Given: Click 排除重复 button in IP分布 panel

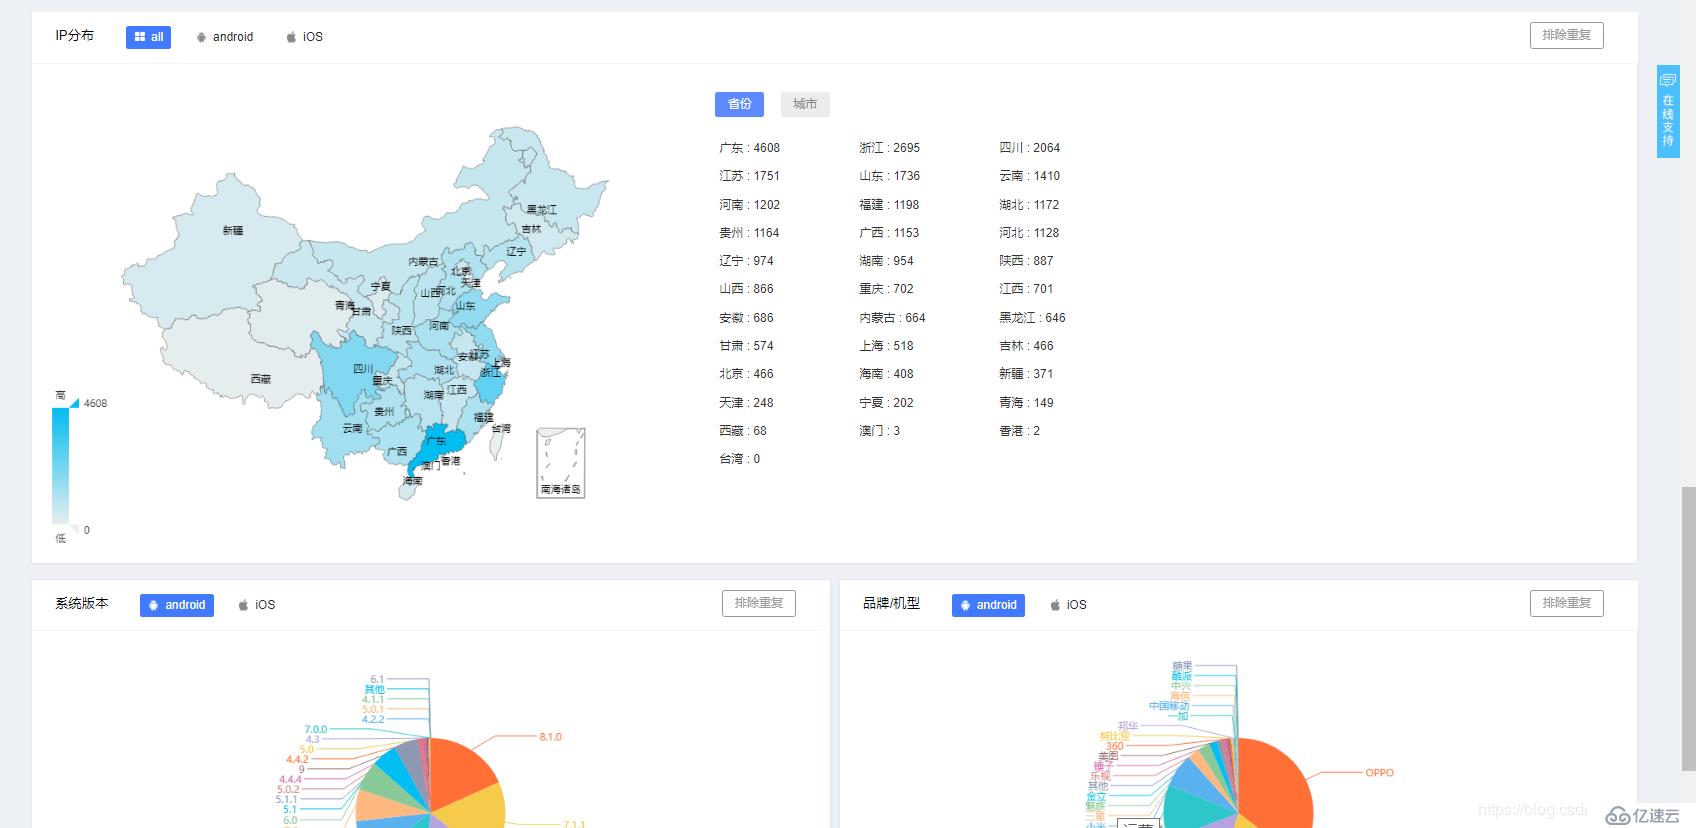Looking at the screenshot, I should (x=1566, y=35).
